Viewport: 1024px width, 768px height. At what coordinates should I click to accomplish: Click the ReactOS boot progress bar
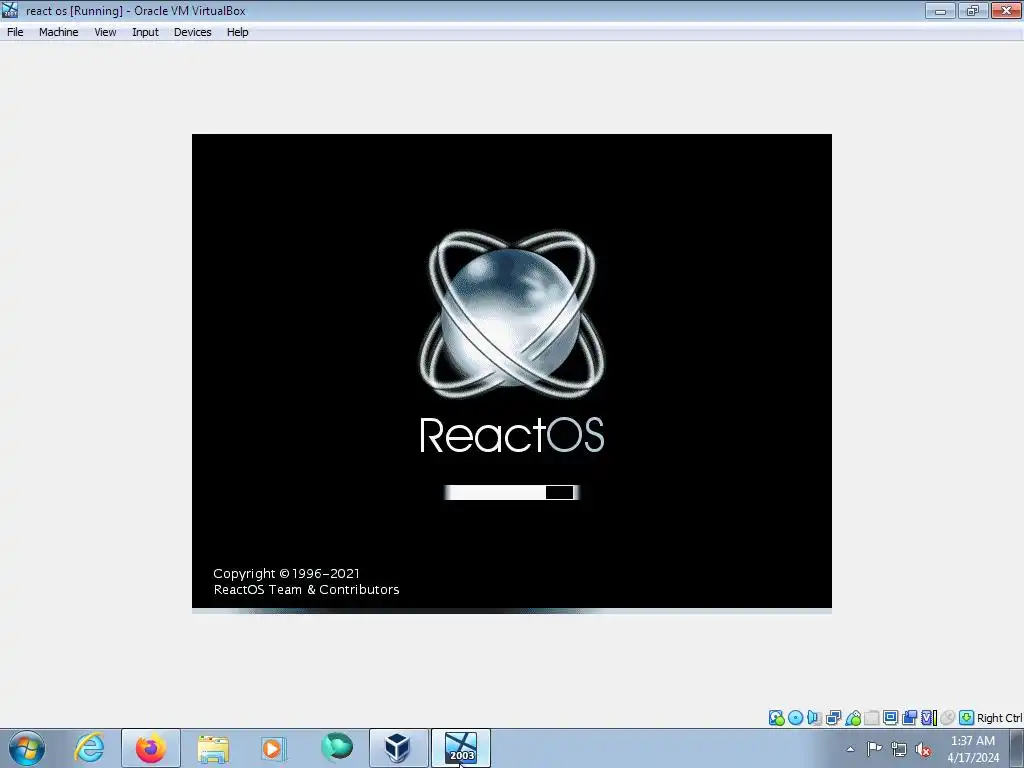tap(511, 492)
